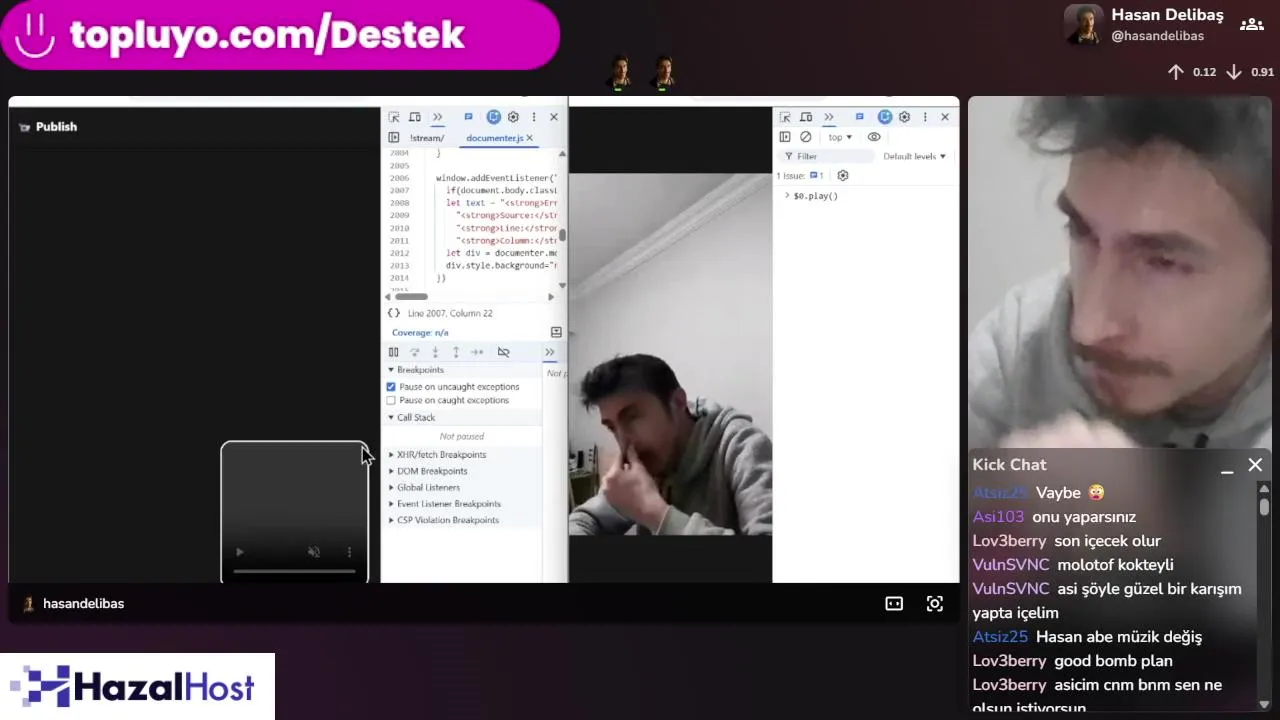Image resolution: width=1280 pixels, height=720 pixels.
Task: Click the code editor horizontal scrollbar
Action: point(411,296)
